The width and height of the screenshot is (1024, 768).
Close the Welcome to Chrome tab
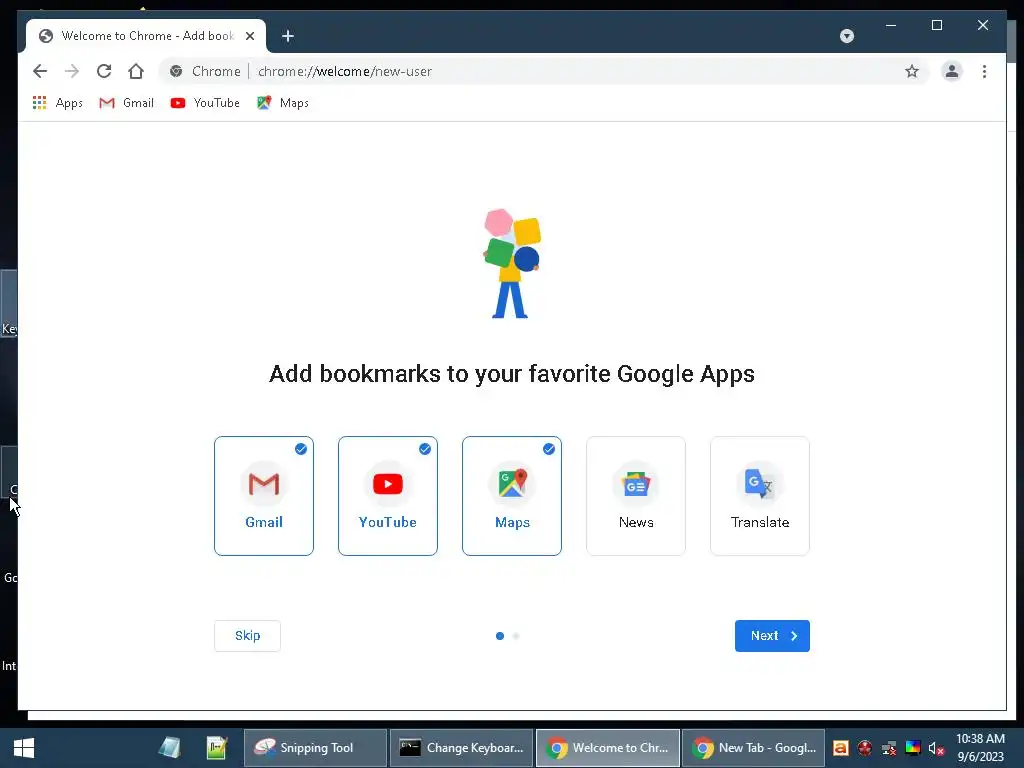tap(249, 36)
